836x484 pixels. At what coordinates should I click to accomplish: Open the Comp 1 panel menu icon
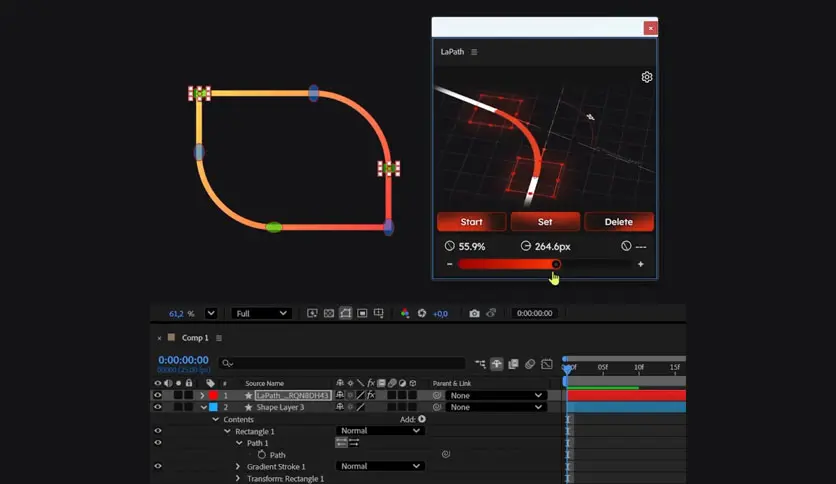point(219,338)
